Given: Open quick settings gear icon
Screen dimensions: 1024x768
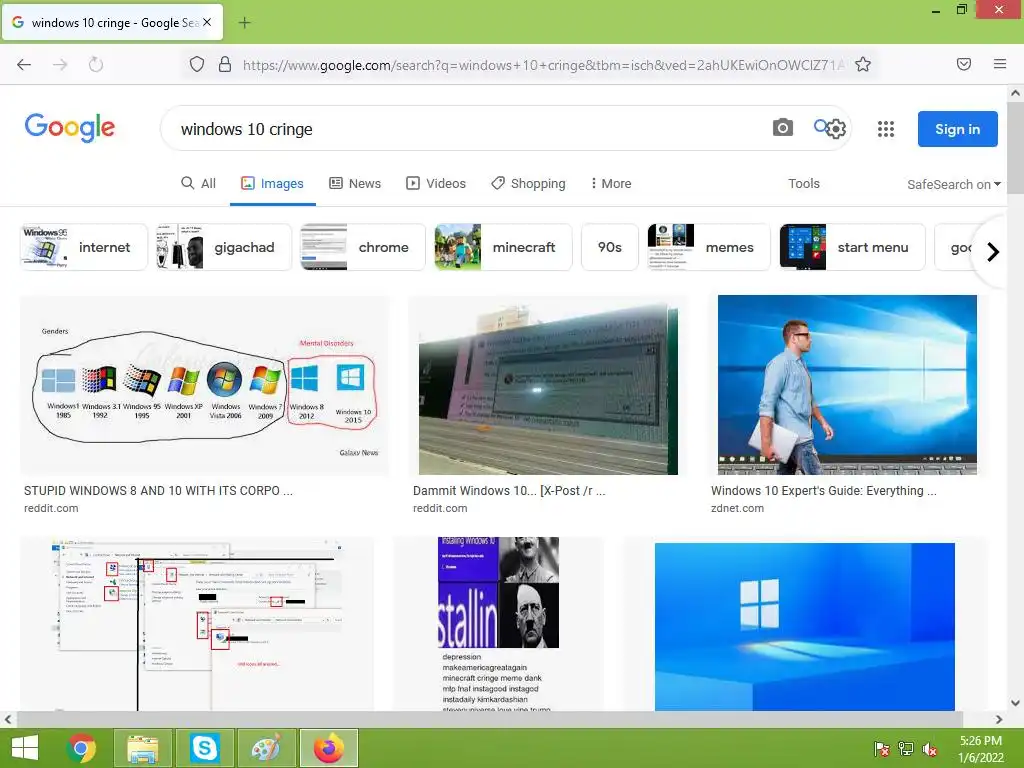Looking at the screenshot, I should (837, 129).
